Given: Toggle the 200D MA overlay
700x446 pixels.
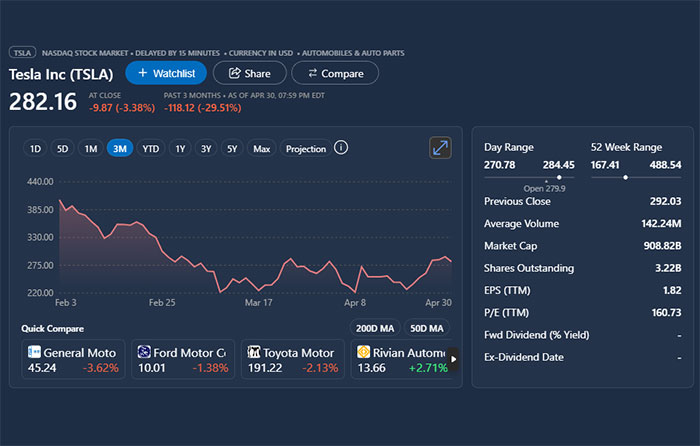Looking at the screenshot, I should tap(374, 328).
